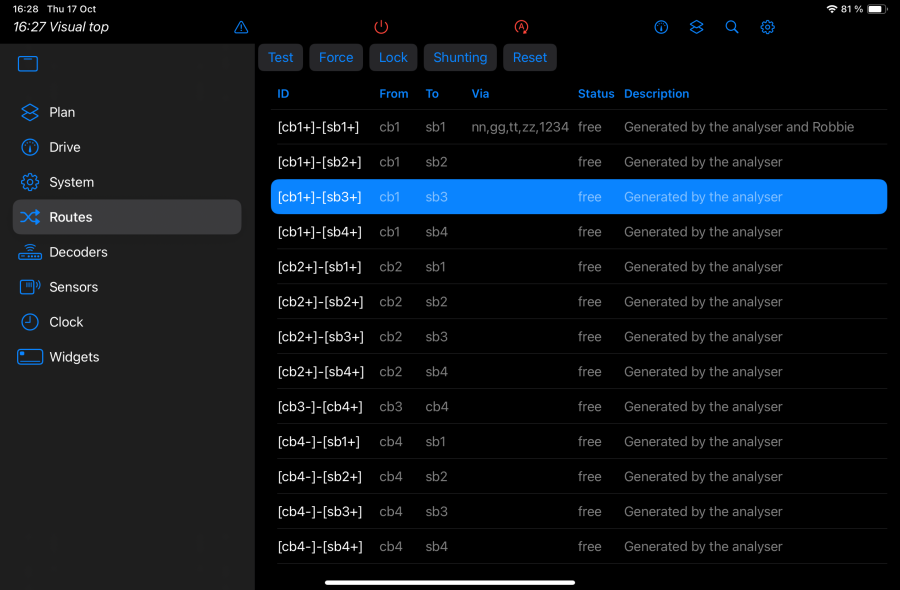Image resolution: width=900 pixels, height=590 pixels.
Task: Open the info icon in top bar
Action: click(661, 27)
